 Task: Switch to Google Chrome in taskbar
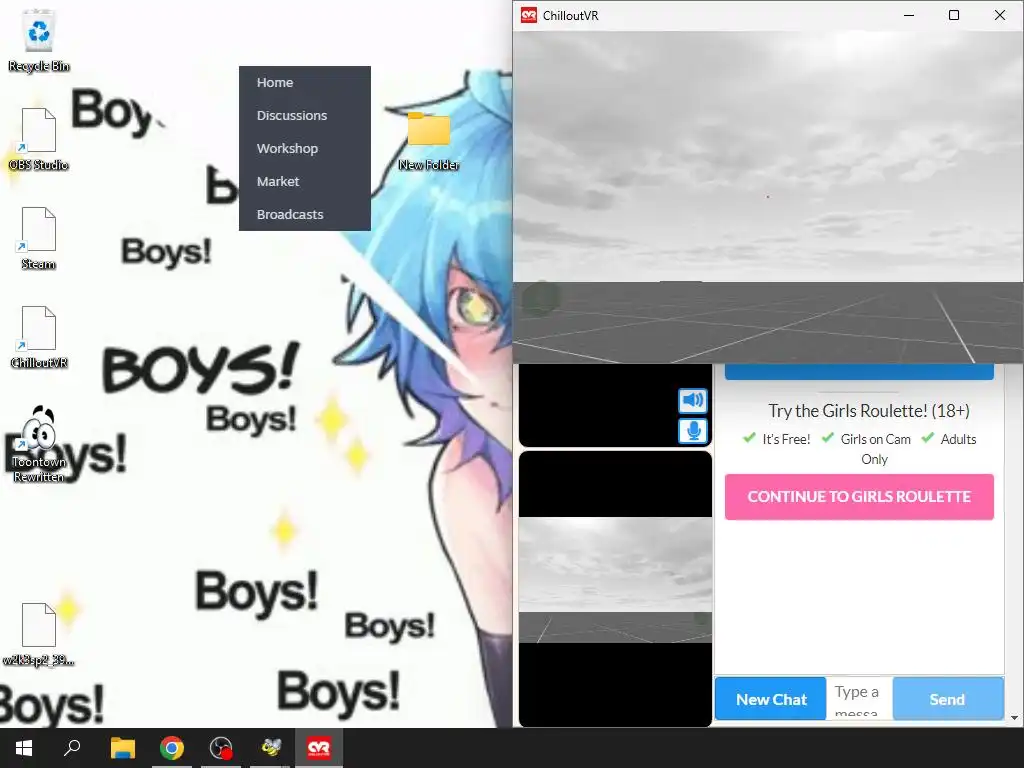tap(172, 748)
